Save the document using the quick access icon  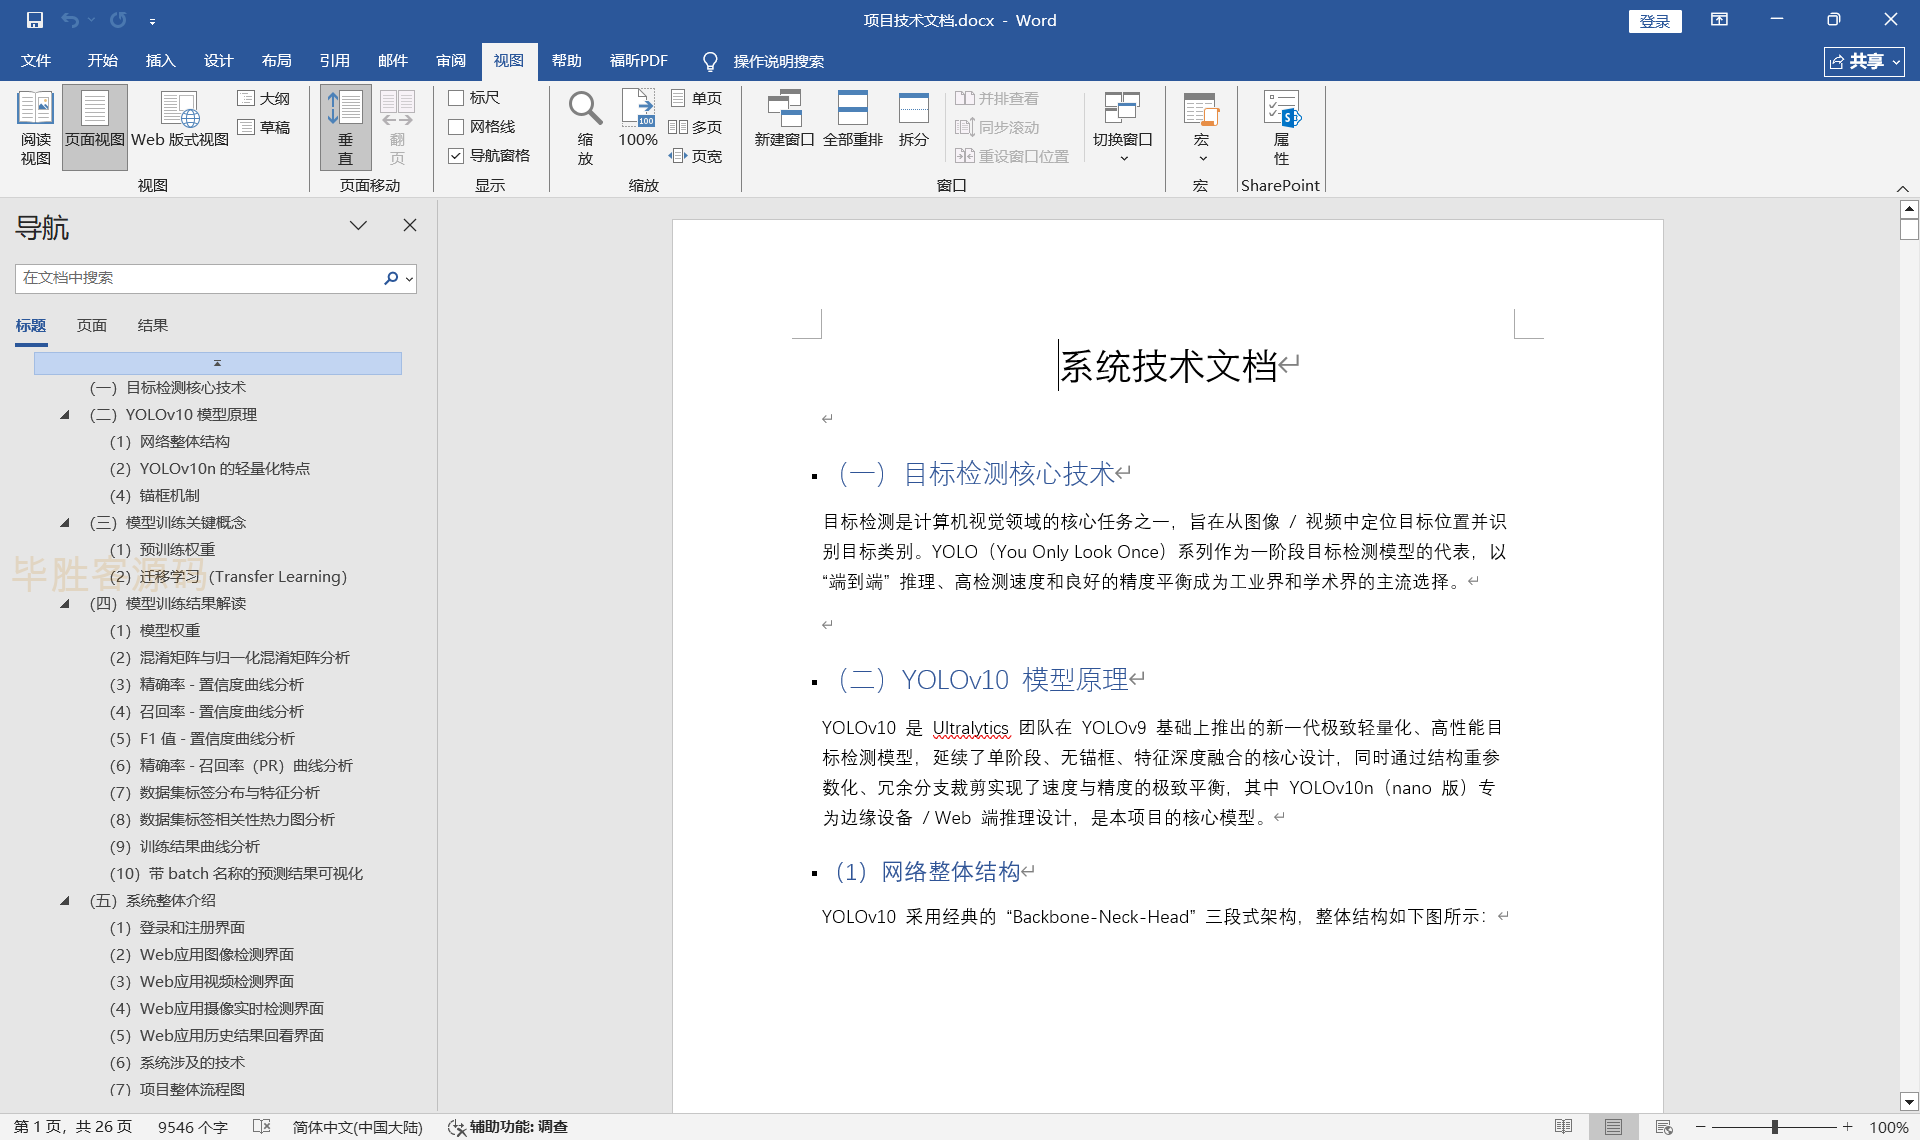(x=35, y=20)
